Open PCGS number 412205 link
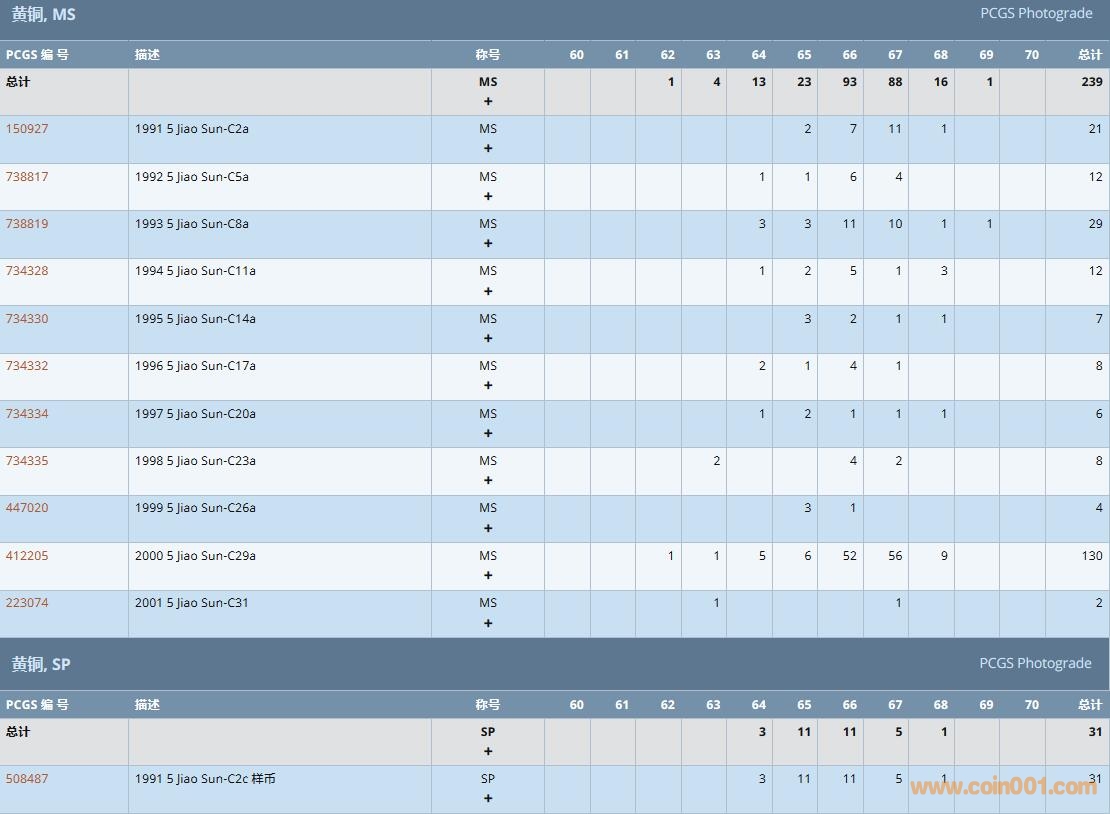 [x=27, y=556]
